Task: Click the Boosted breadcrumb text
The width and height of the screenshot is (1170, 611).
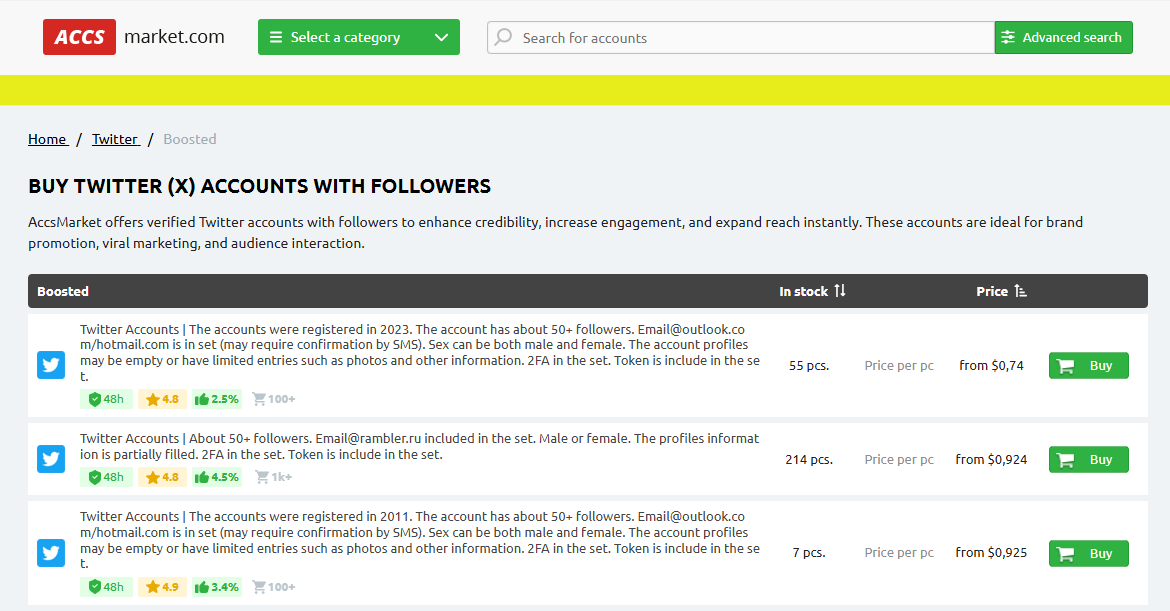Action: (x=190, y=140)
